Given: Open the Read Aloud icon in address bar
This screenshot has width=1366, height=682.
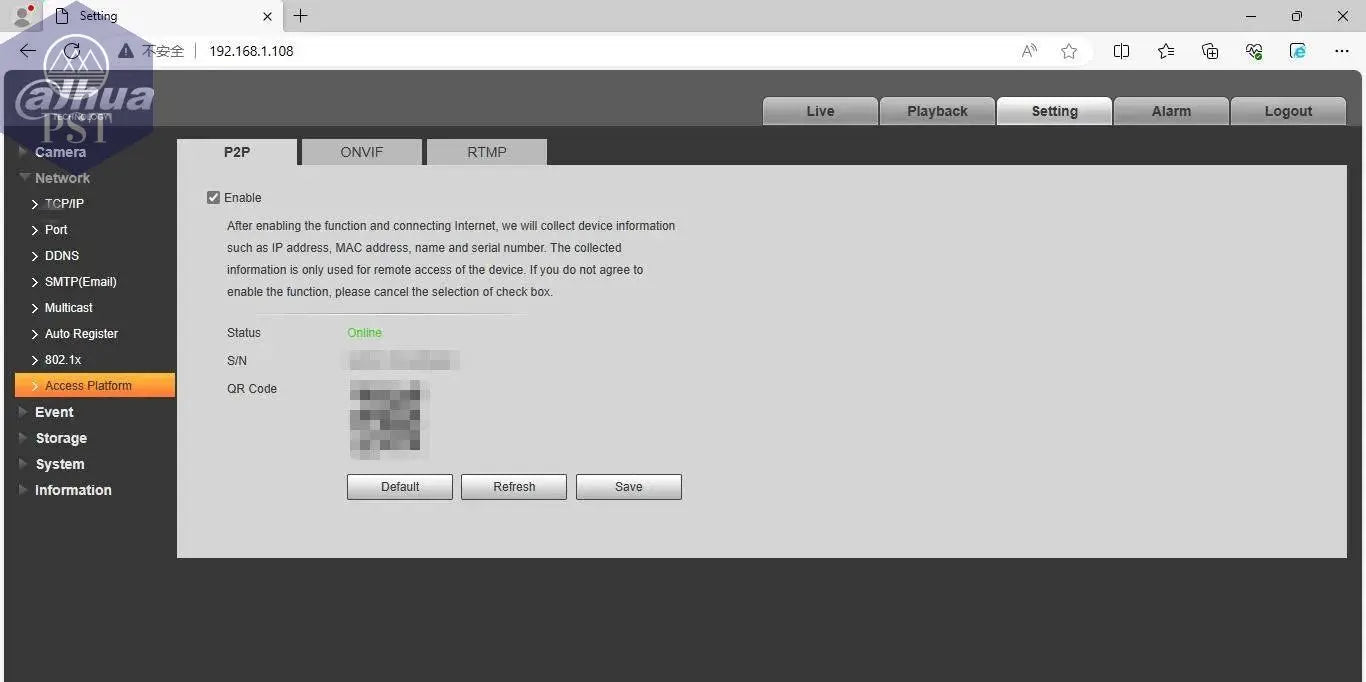Looking at the screenshot, I should tap(1029, 51).
